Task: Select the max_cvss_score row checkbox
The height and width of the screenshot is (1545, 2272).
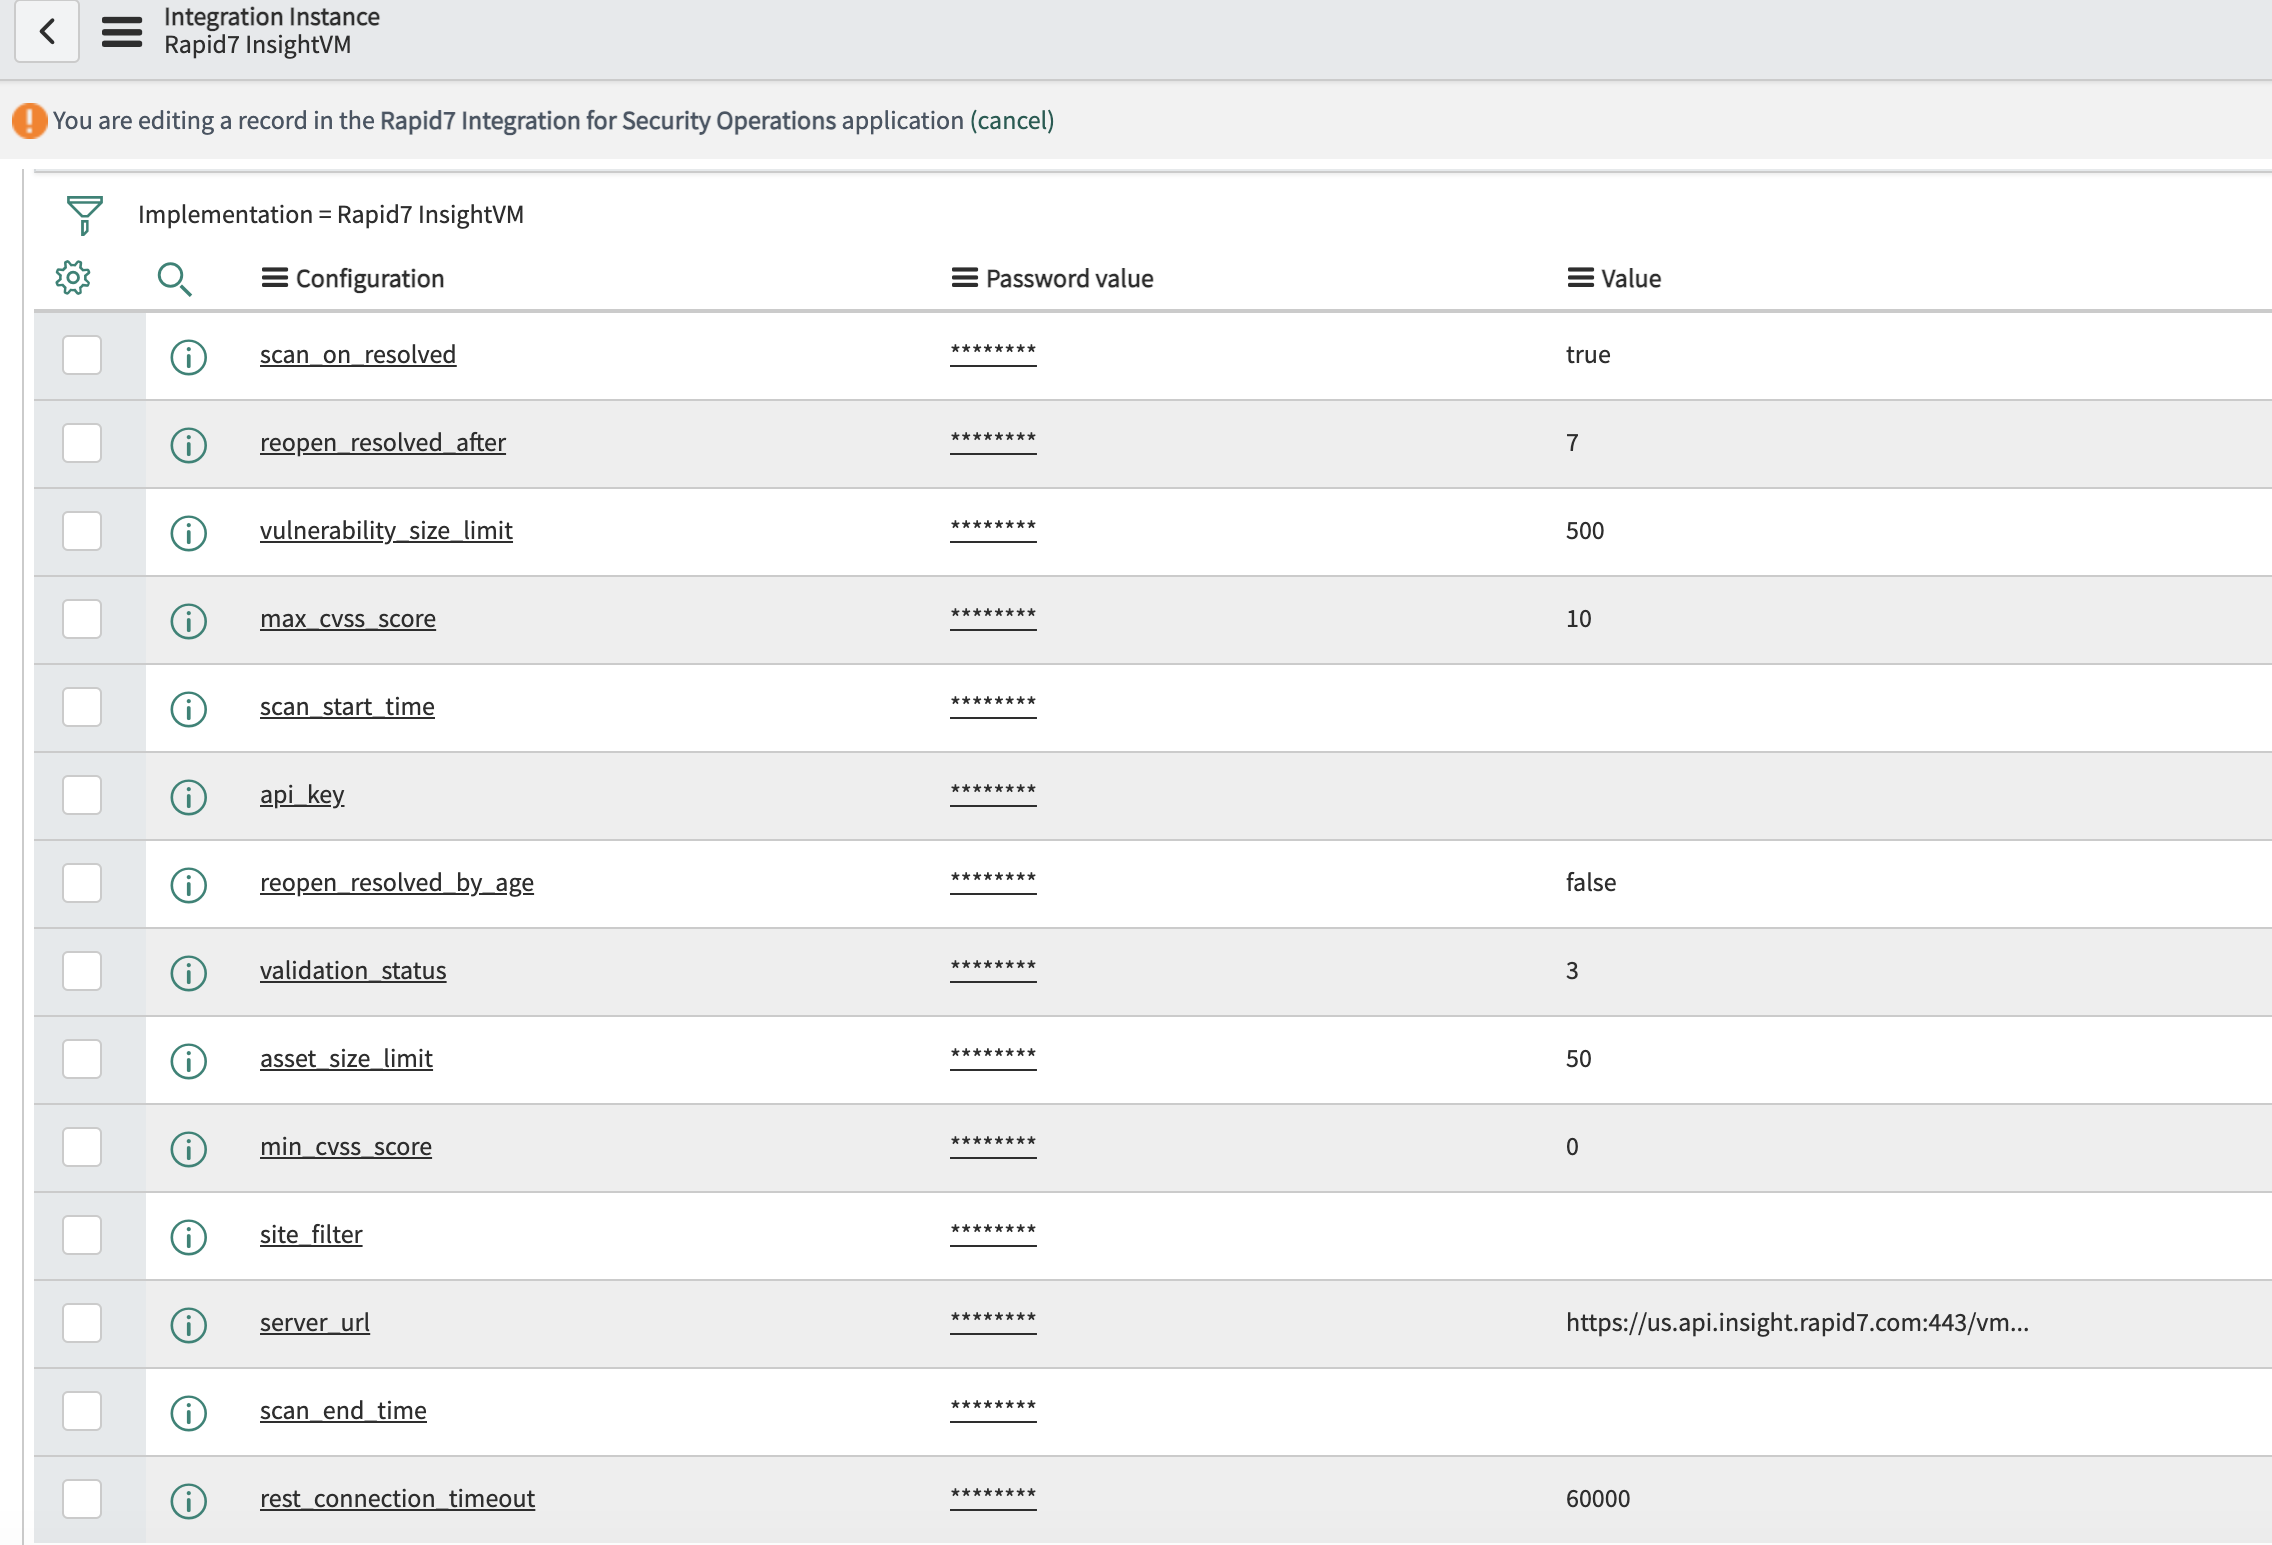Action: click(82, 619)
